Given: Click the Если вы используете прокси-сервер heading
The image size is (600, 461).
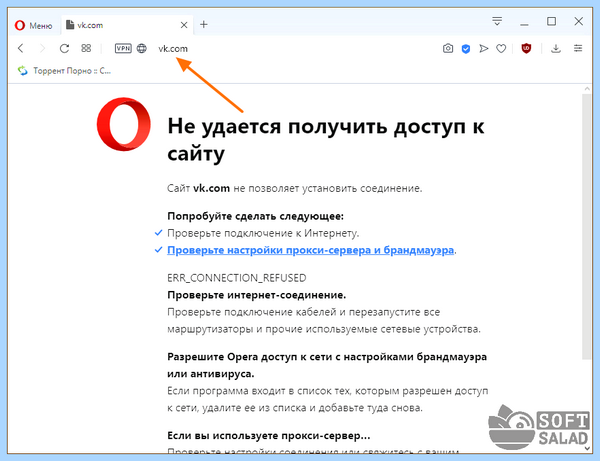Looking at the screenshot, I should pos(269,436).
